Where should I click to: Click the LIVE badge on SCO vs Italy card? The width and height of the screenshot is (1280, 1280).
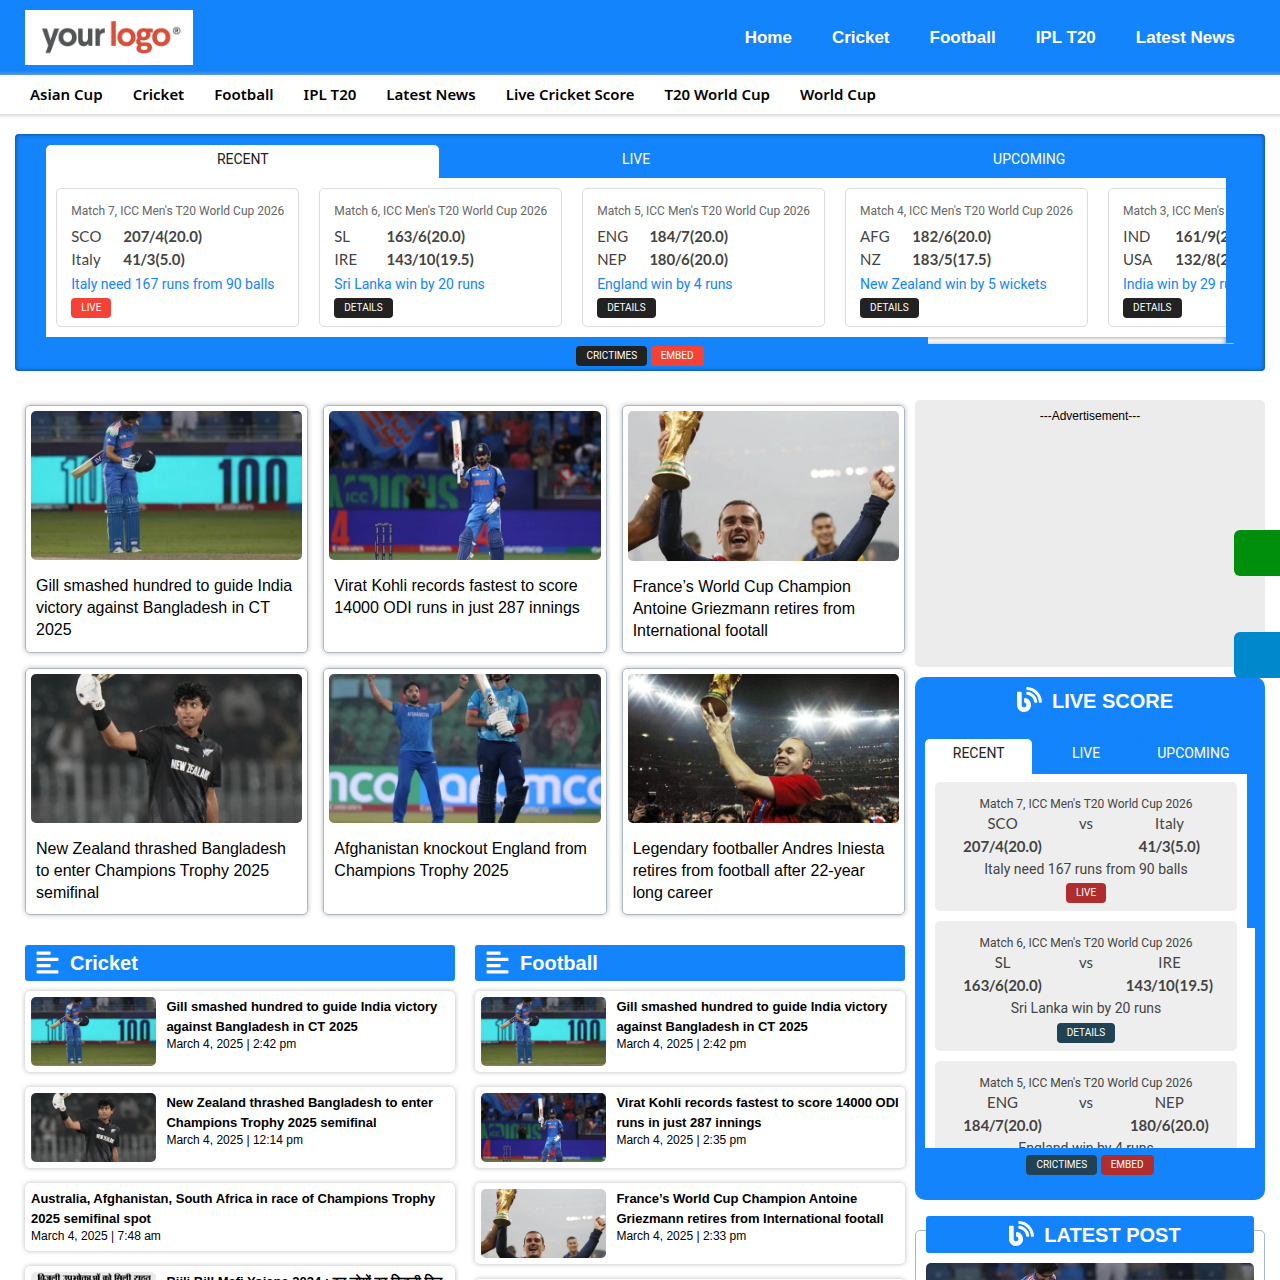(x=91, y=308)
